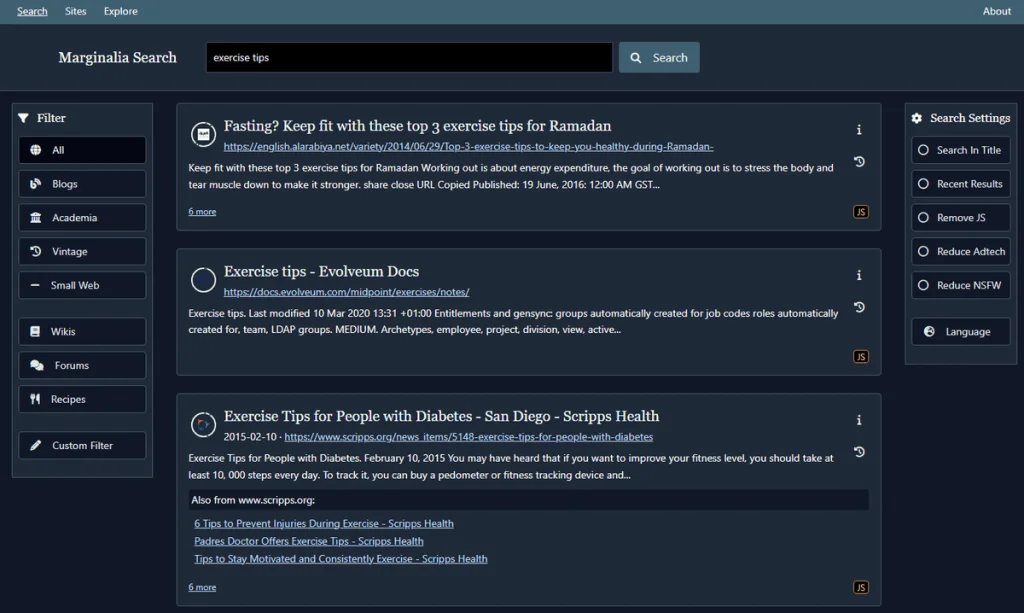Toggle Reduce Adtech setting
This screenshot has width=1024, height=613.
tap(961, 251)
